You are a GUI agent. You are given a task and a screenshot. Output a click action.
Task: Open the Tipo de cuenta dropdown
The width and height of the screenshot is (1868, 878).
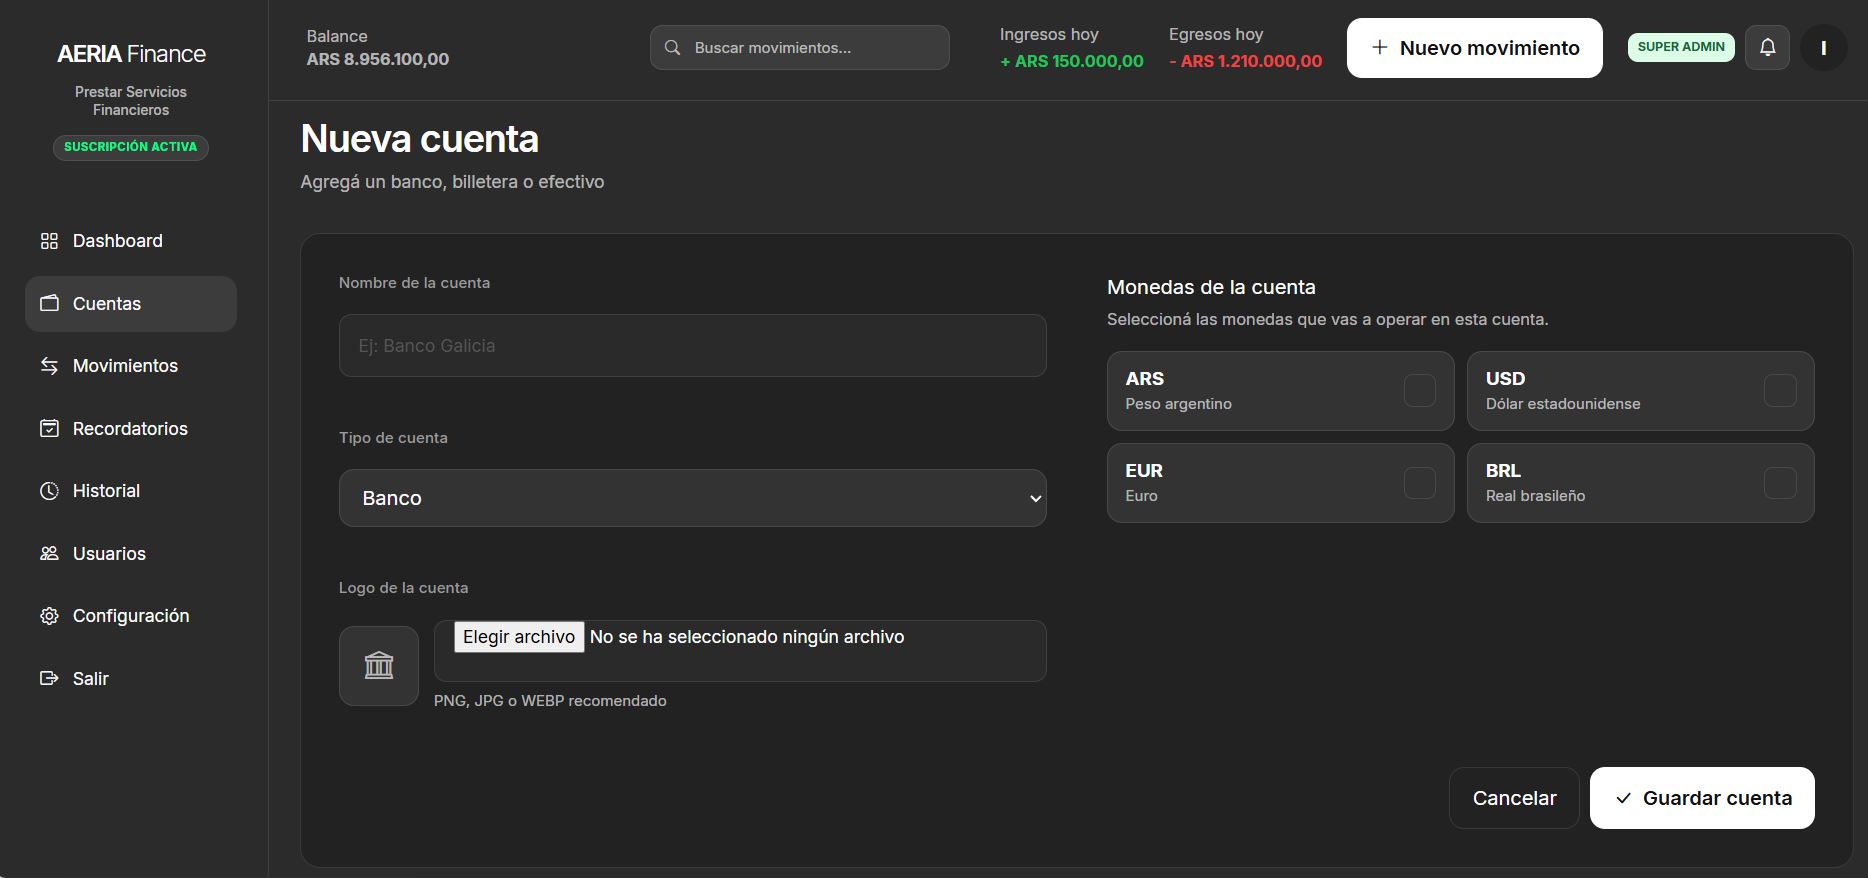(692, 498)
